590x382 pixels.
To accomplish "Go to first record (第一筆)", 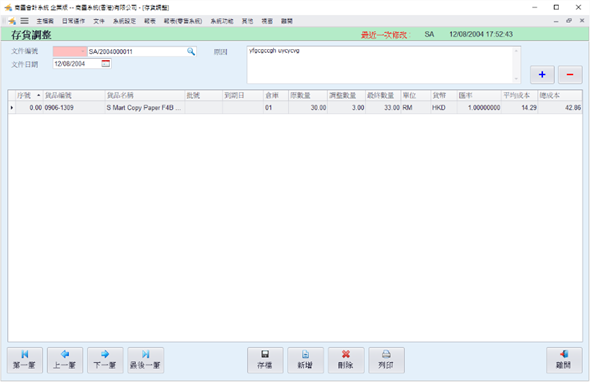I will coord(25,360).
